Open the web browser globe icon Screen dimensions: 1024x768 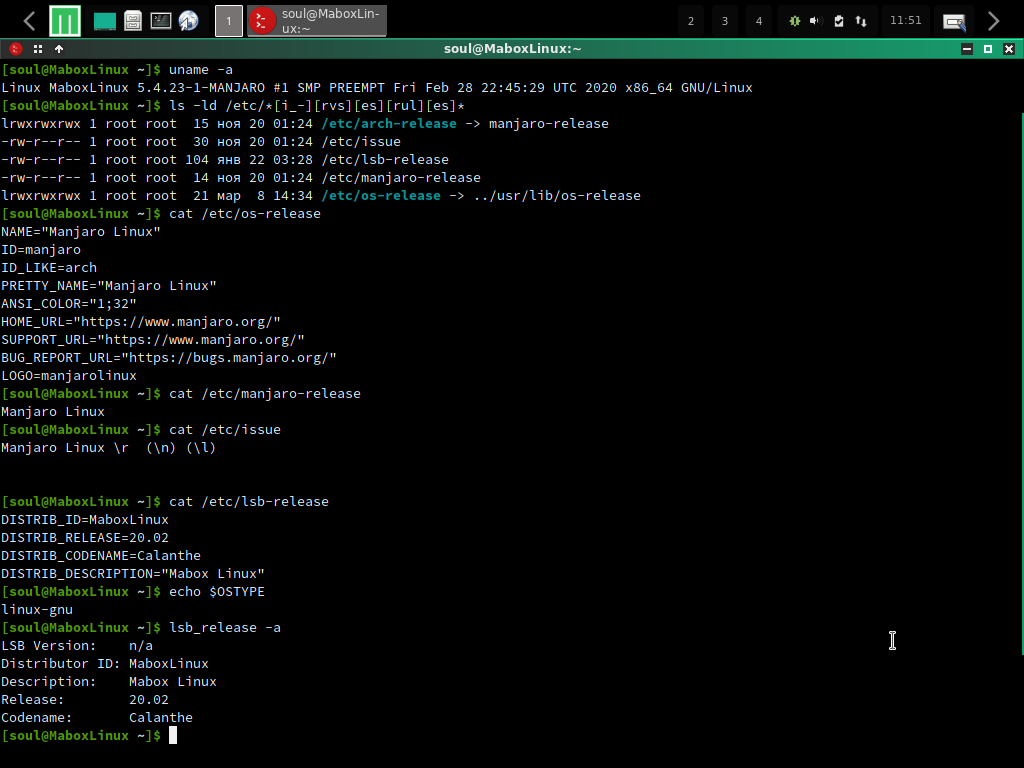(x=189, y=21)
